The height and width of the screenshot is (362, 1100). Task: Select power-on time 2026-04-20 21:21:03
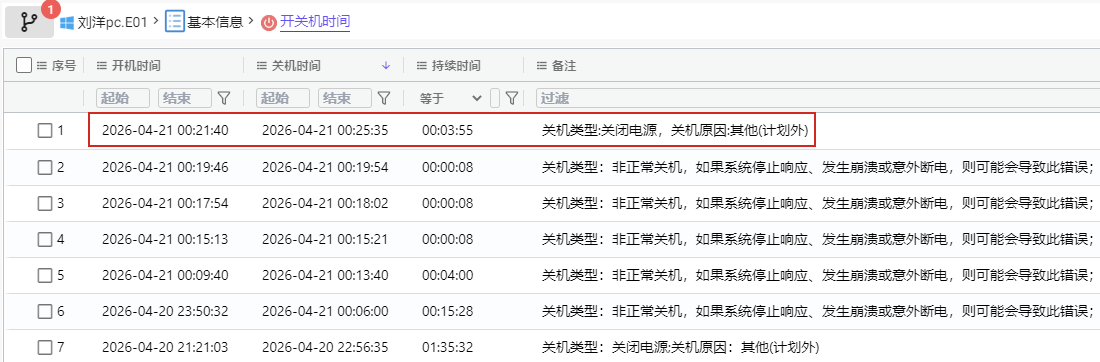click(x=165, y=347)
